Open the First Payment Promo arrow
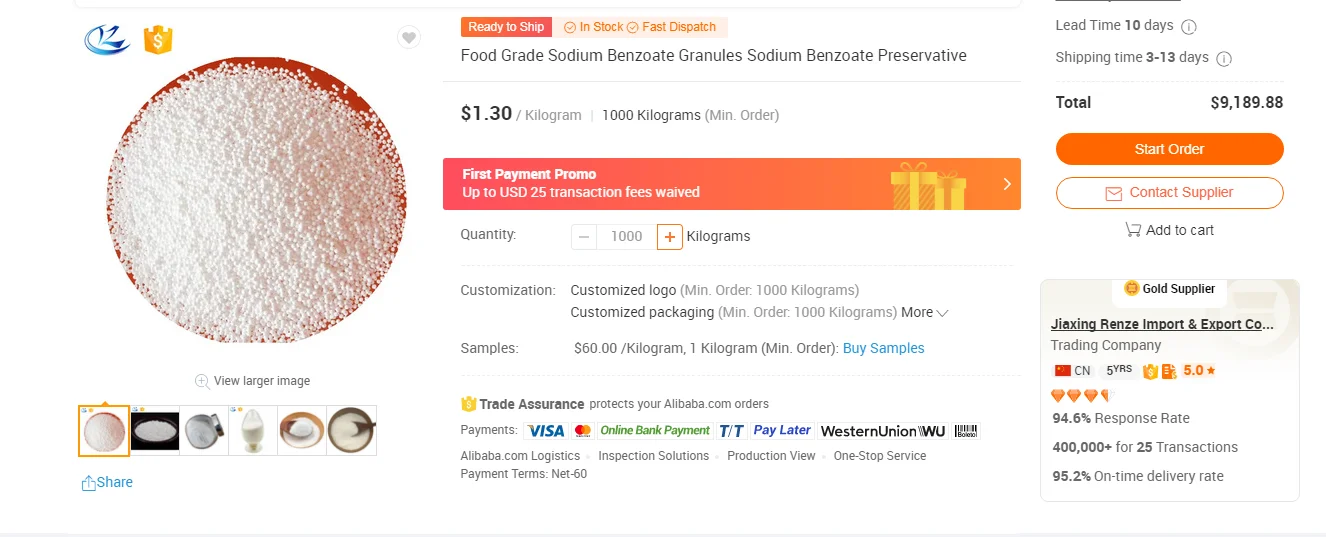 point(1007,184)
